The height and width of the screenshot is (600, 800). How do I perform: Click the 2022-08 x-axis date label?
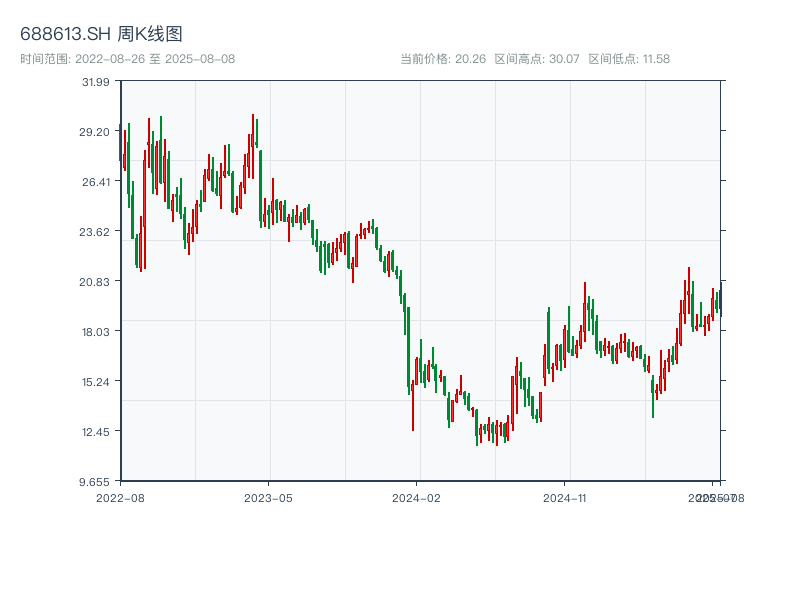pyautogui.click(x=120, y=497)
